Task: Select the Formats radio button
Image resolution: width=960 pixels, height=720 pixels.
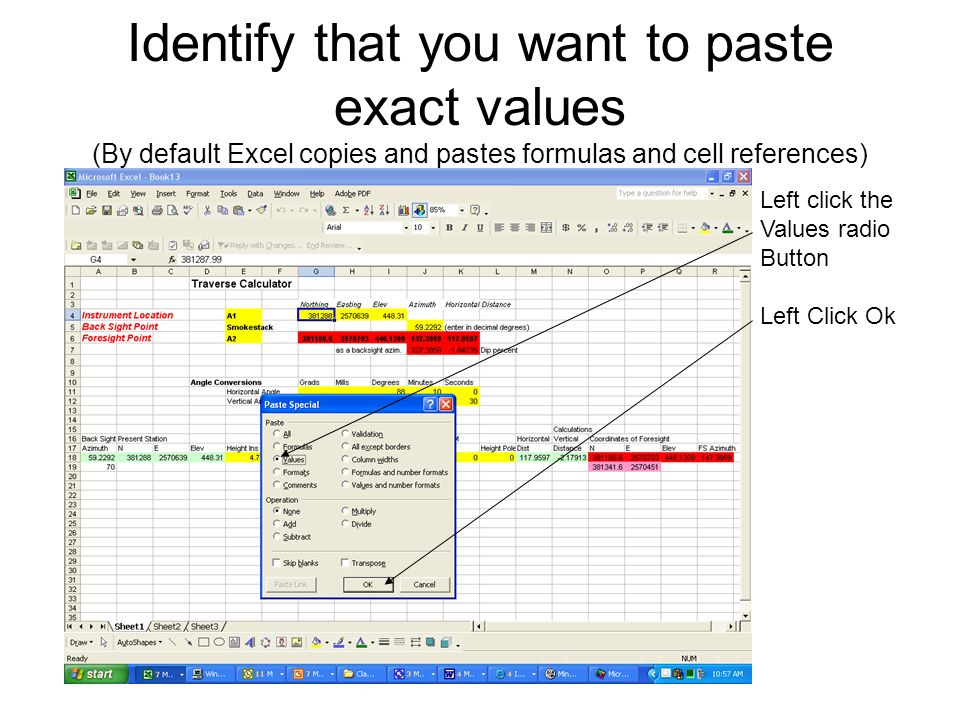Action: 277,471
